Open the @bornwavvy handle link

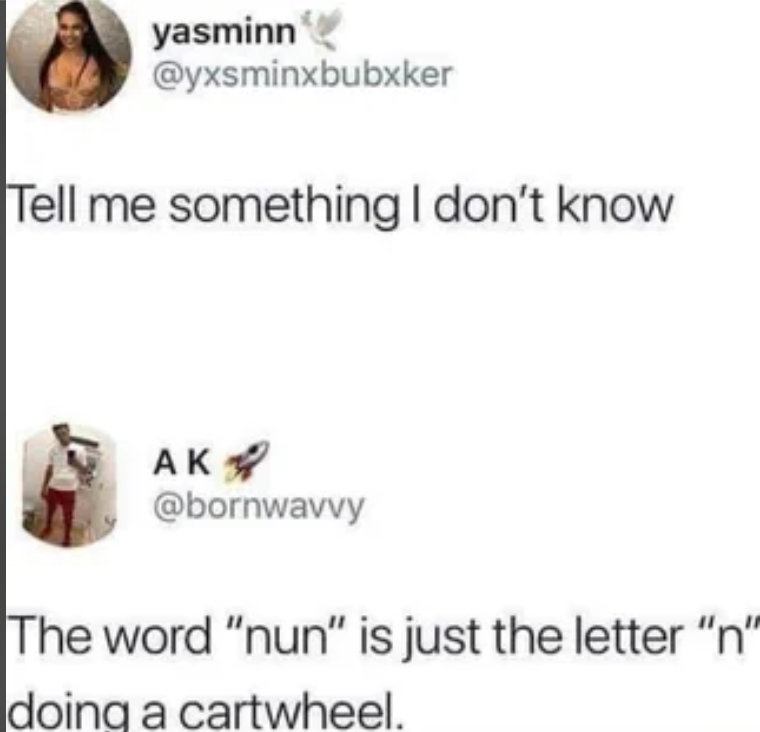click(258, 509)
